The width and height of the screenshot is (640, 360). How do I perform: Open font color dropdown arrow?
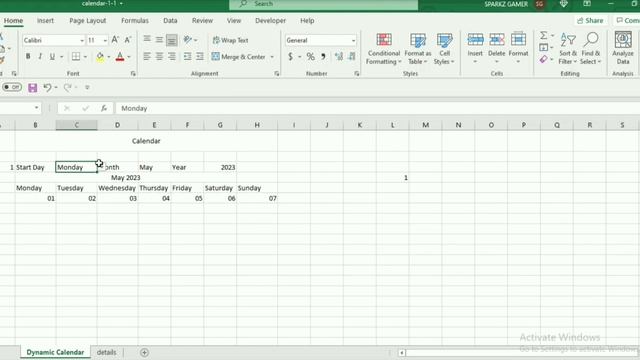coord(129,57)
